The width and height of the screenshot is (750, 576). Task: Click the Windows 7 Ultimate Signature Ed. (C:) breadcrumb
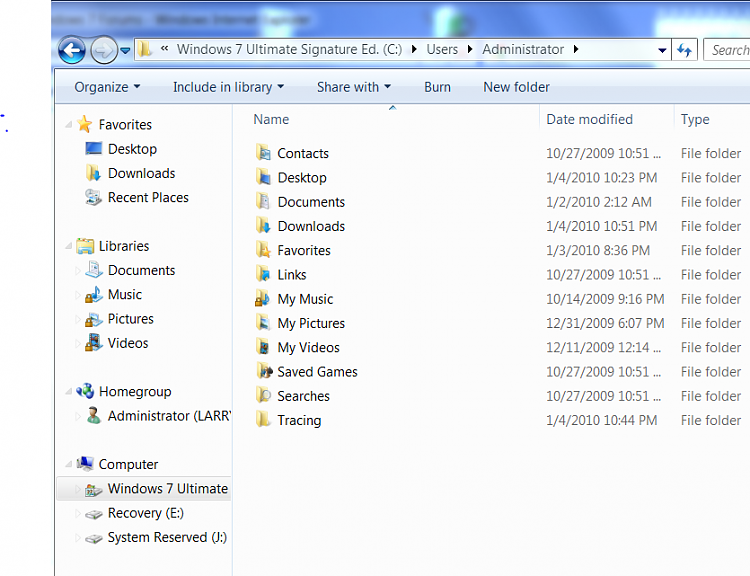(289, 49)
